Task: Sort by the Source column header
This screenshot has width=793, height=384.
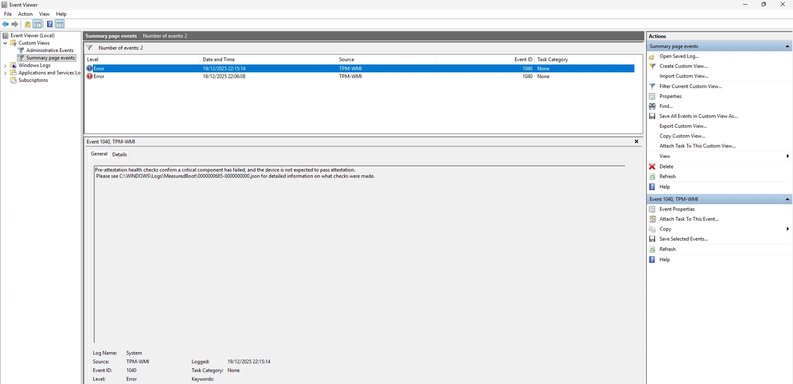Action: [x=386, y=60]
